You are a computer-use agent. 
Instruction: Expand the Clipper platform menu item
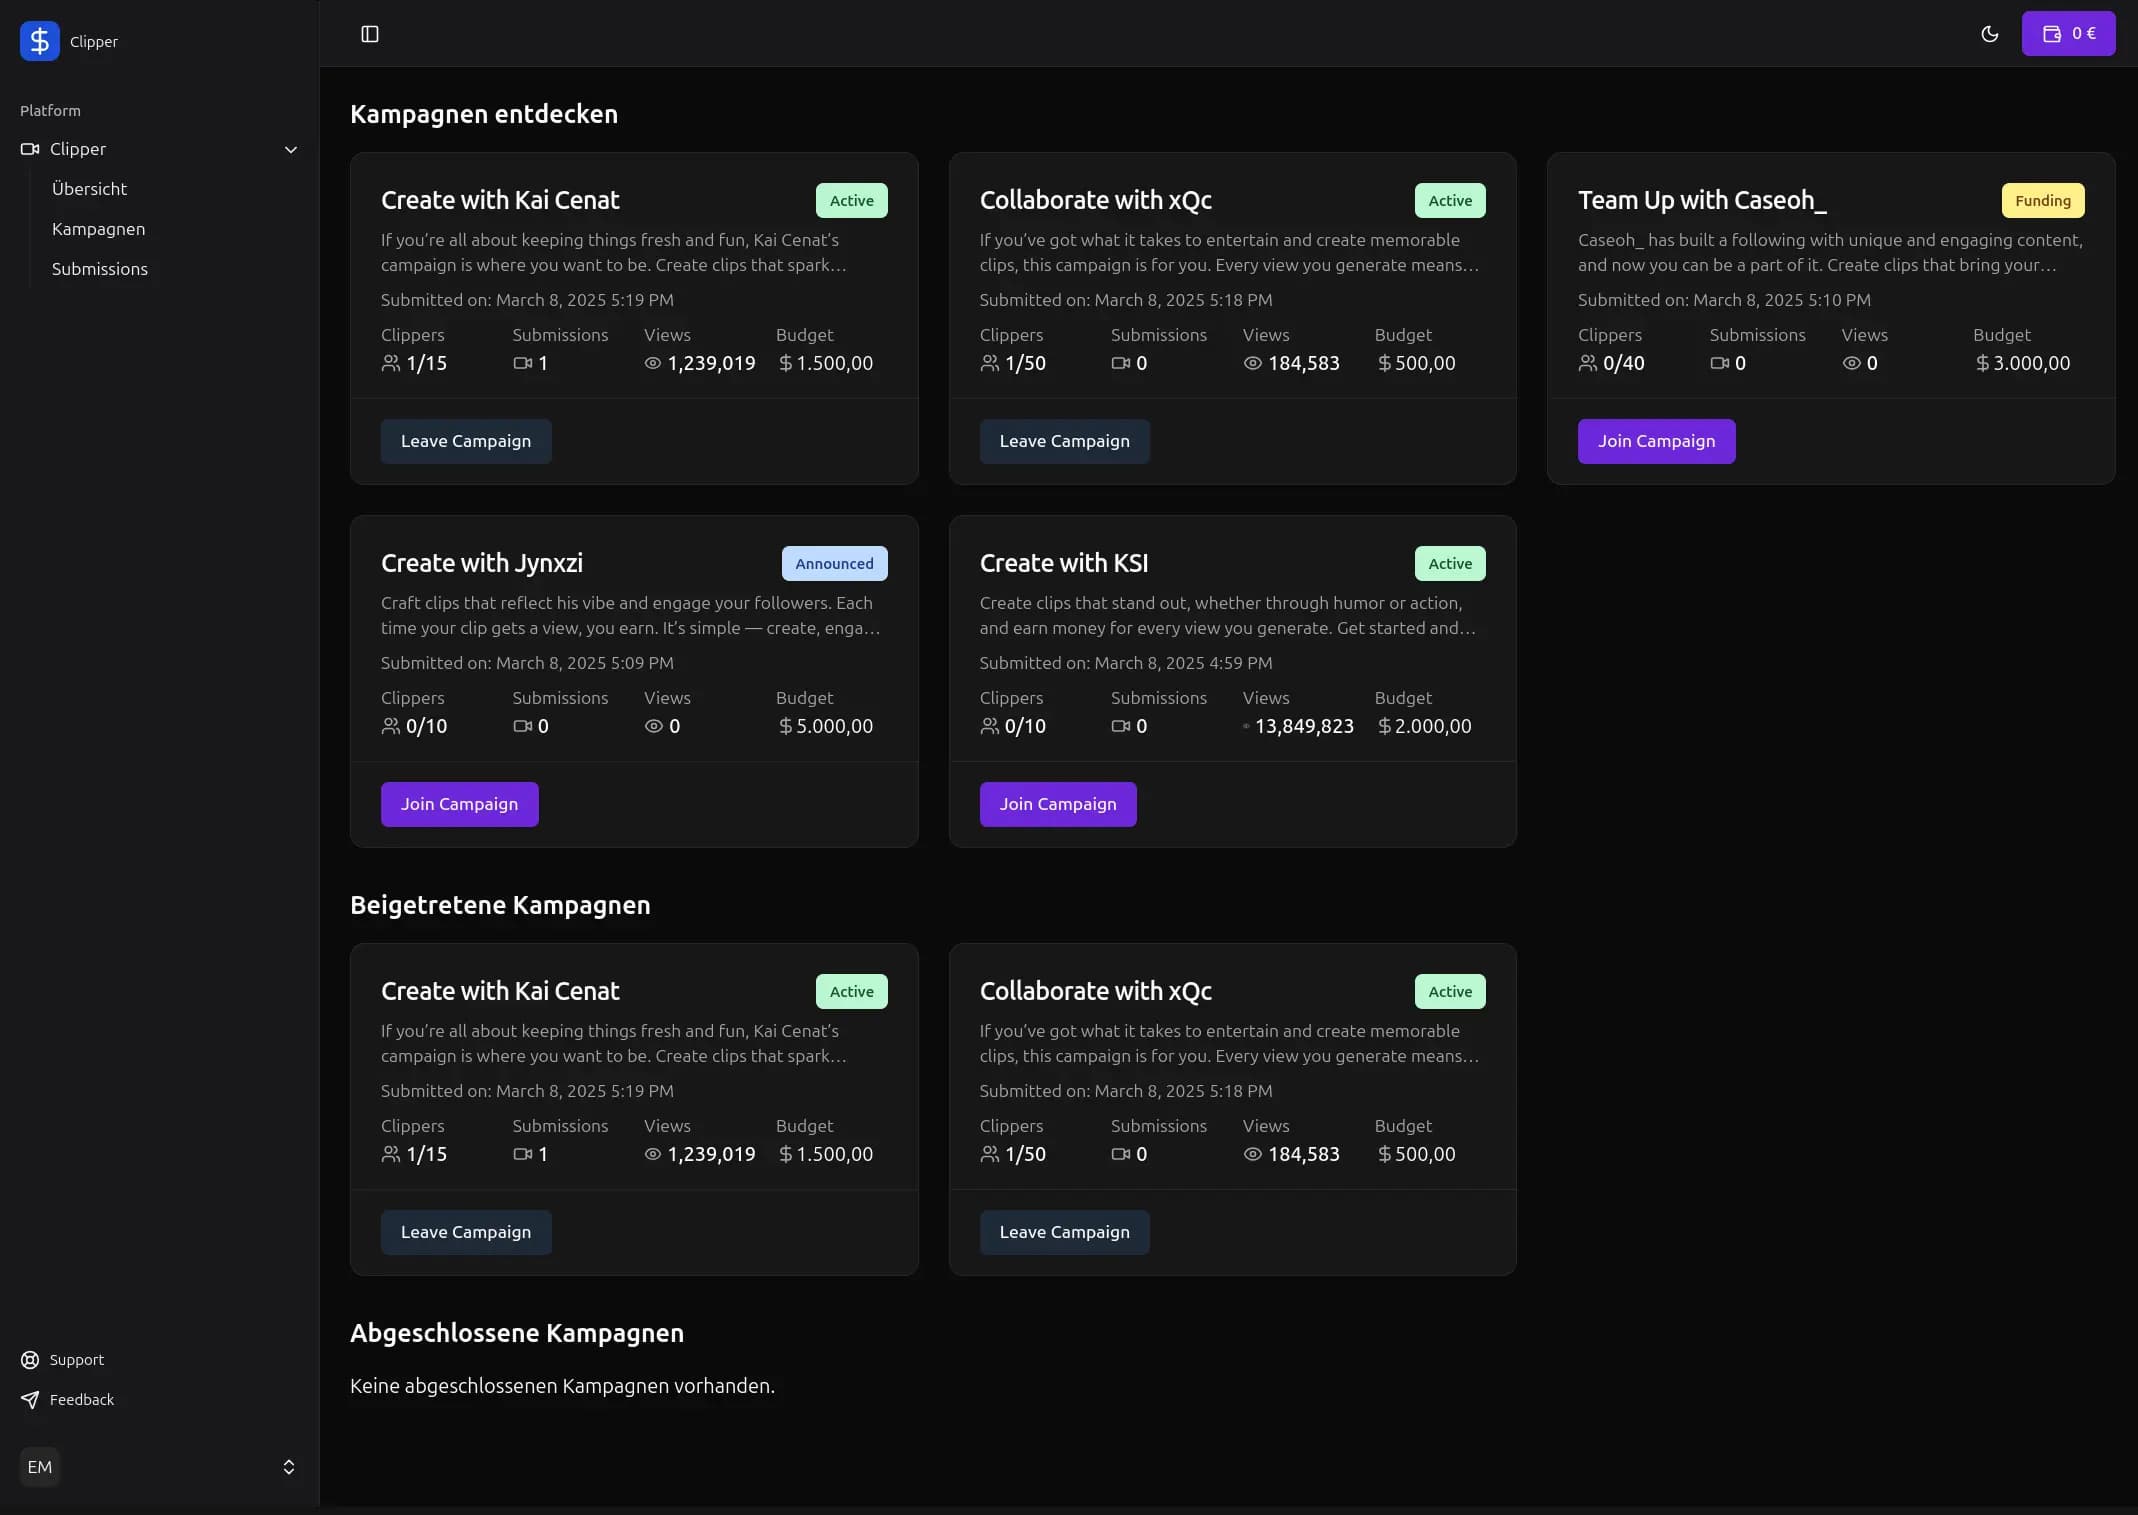click(78, 149)
